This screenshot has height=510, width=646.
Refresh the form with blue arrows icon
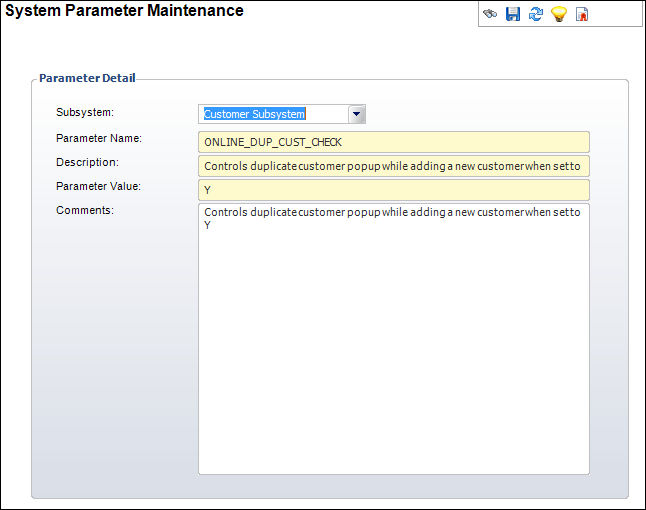[x=536, y=14]
